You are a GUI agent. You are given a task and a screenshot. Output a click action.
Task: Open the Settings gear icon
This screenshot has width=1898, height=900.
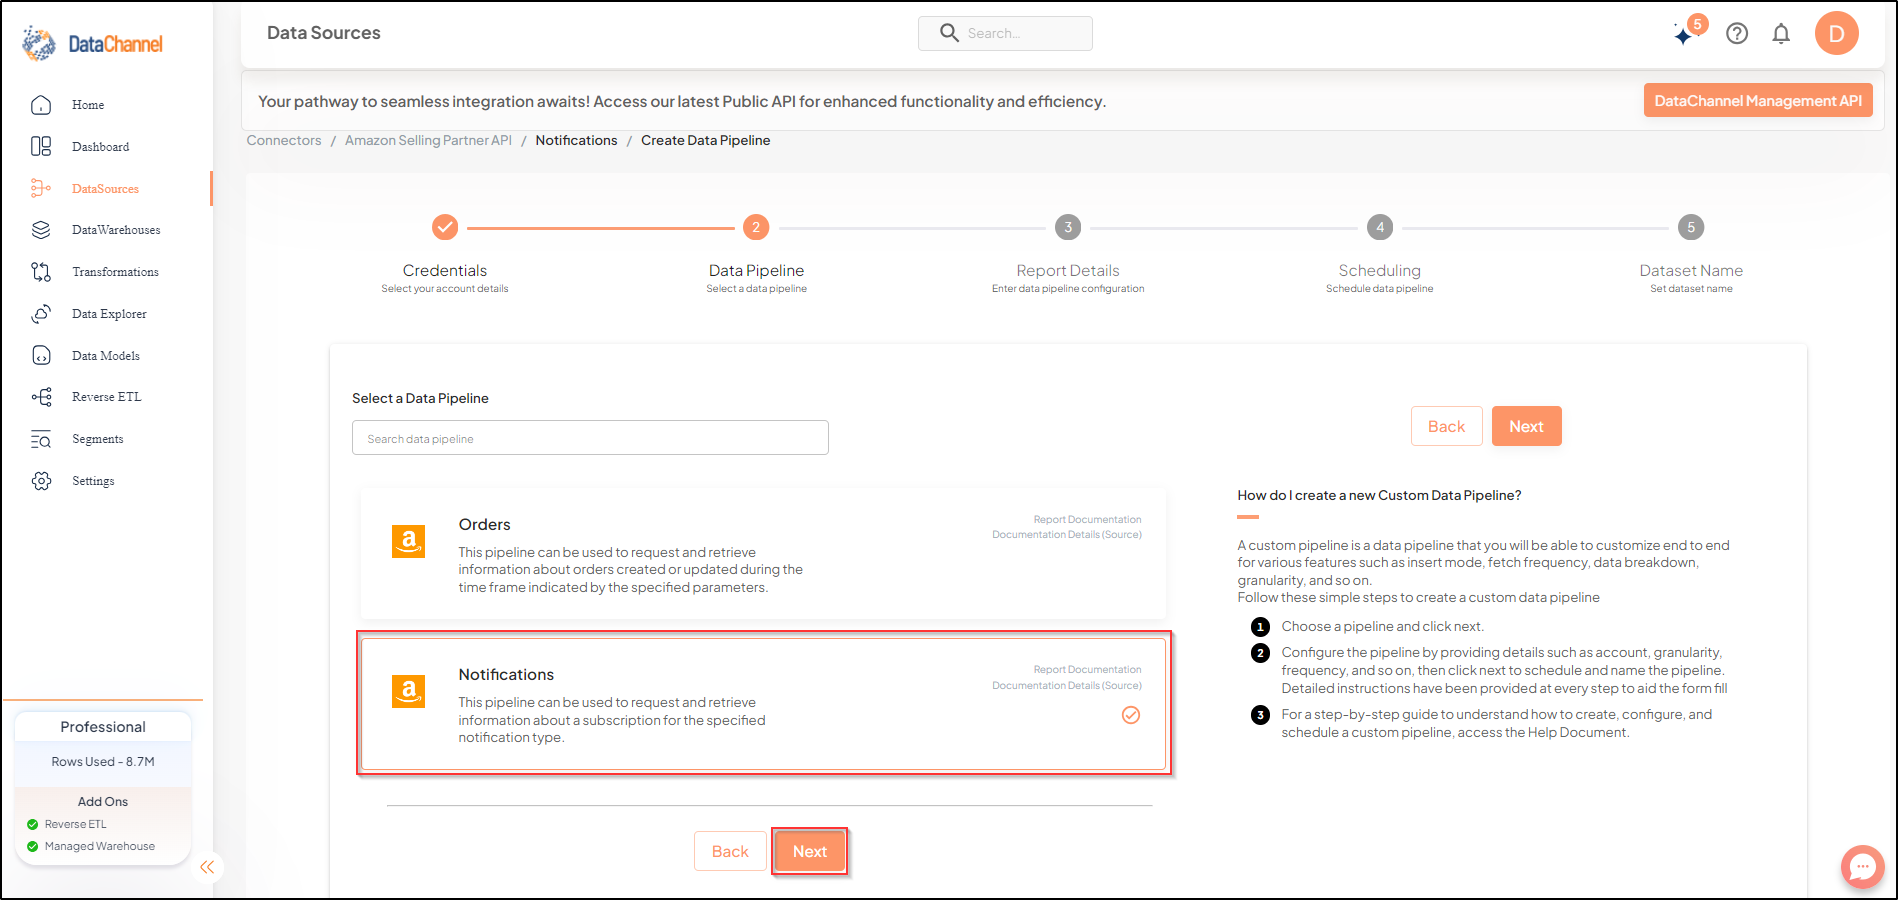pyautogui.click(x=41, y=481)
